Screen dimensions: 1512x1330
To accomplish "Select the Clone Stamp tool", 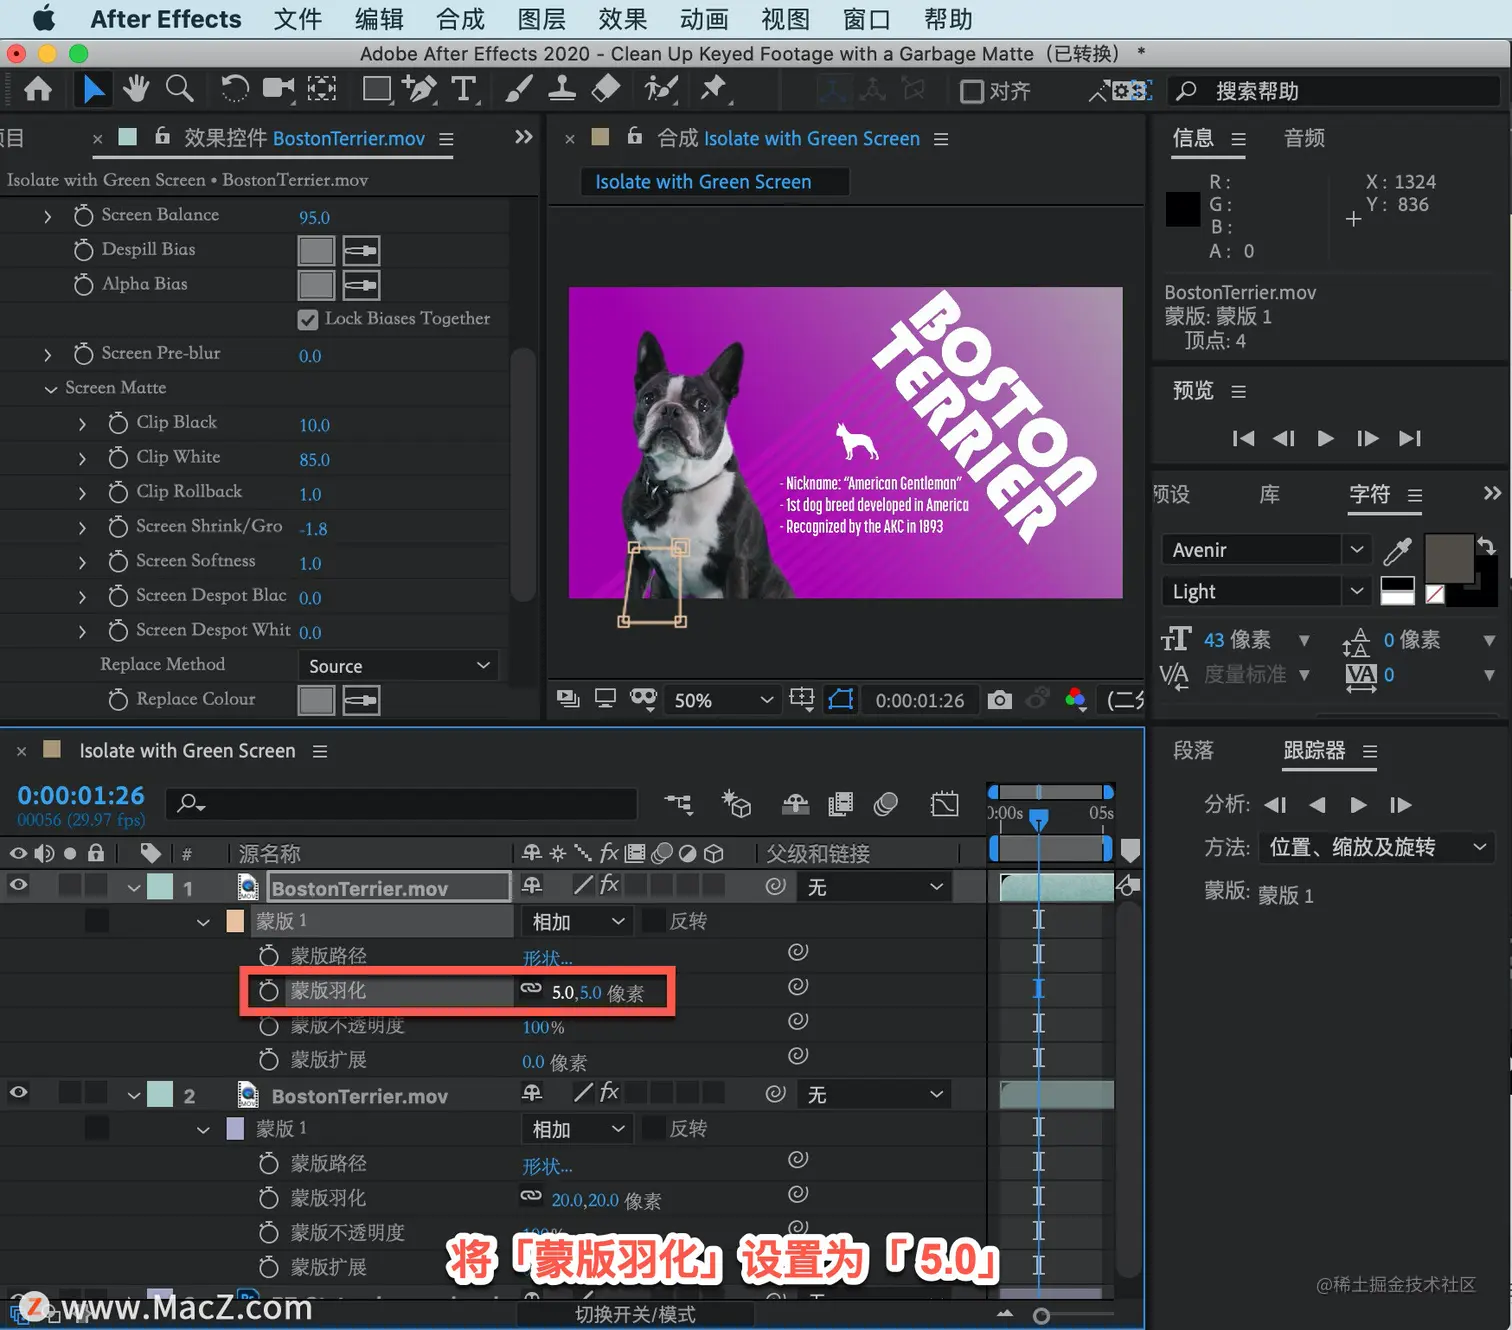I will (x=562, y=90).
